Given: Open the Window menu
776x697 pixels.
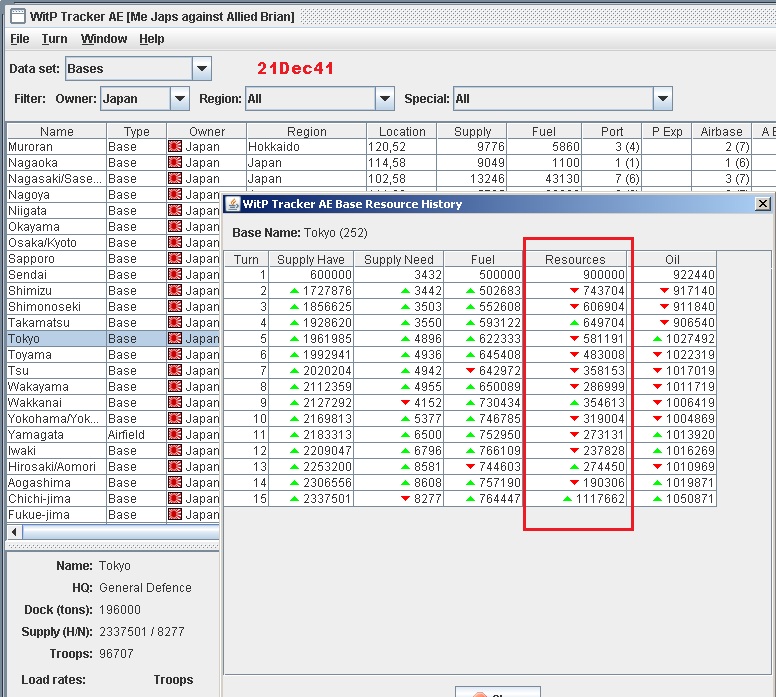Looking at the screenshot, I should tap(104, 39).
